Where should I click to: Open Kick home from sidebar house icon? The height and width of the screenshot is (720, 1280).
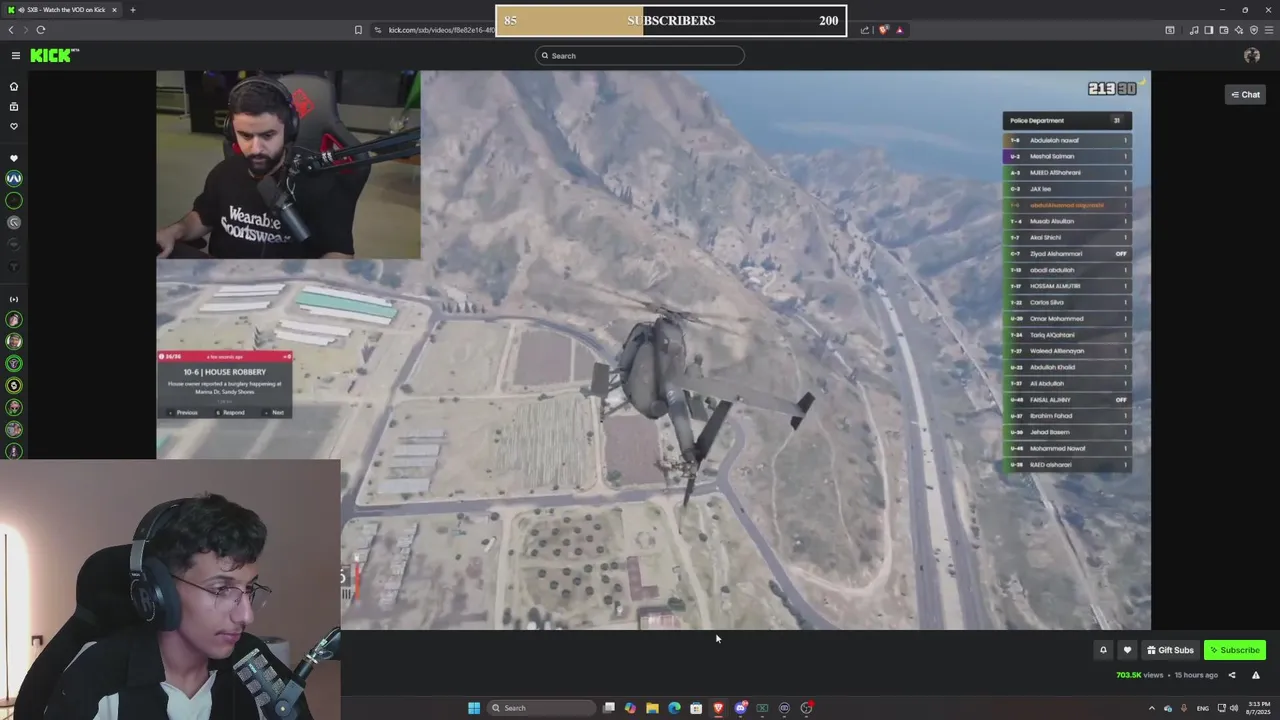pos(14,86)
